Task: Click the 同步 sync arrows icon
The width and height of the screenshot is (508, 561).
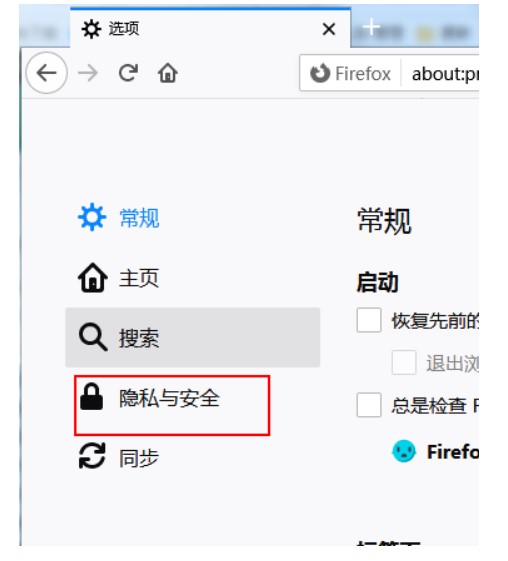Action: (92, 456)
